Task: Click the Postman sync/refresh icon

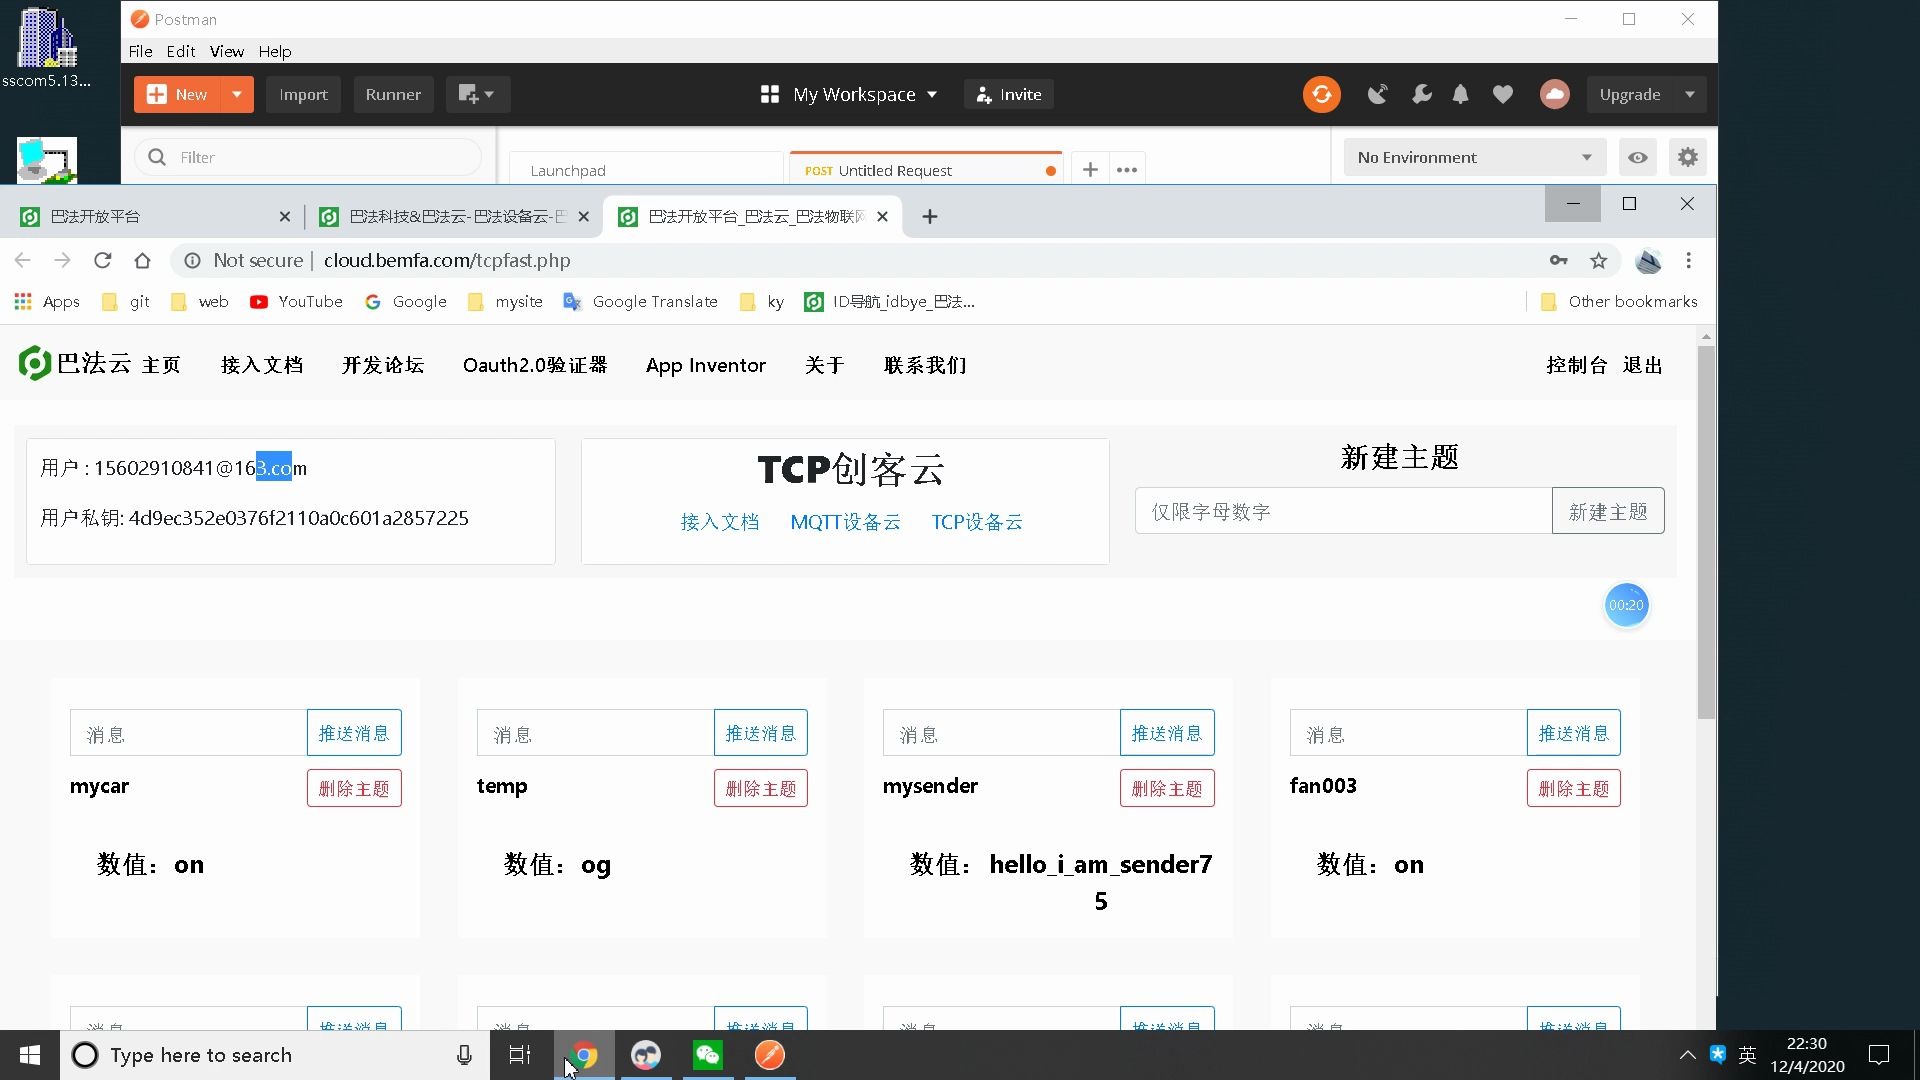Action: [1323, 94]
